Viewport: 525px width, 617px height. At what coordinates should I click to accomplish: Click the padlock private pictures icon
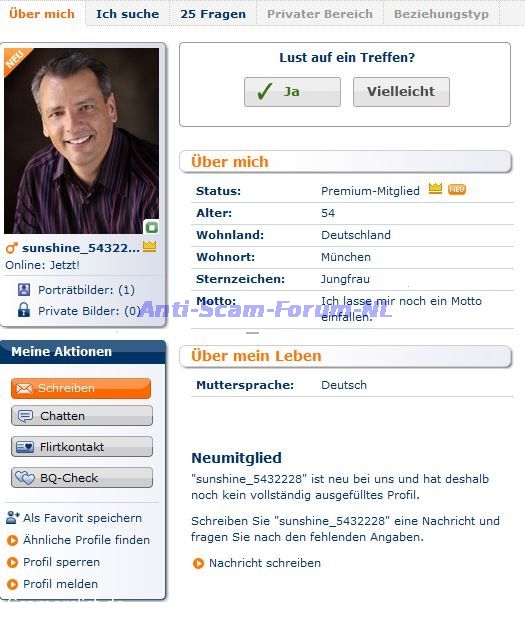coord(24,310)
